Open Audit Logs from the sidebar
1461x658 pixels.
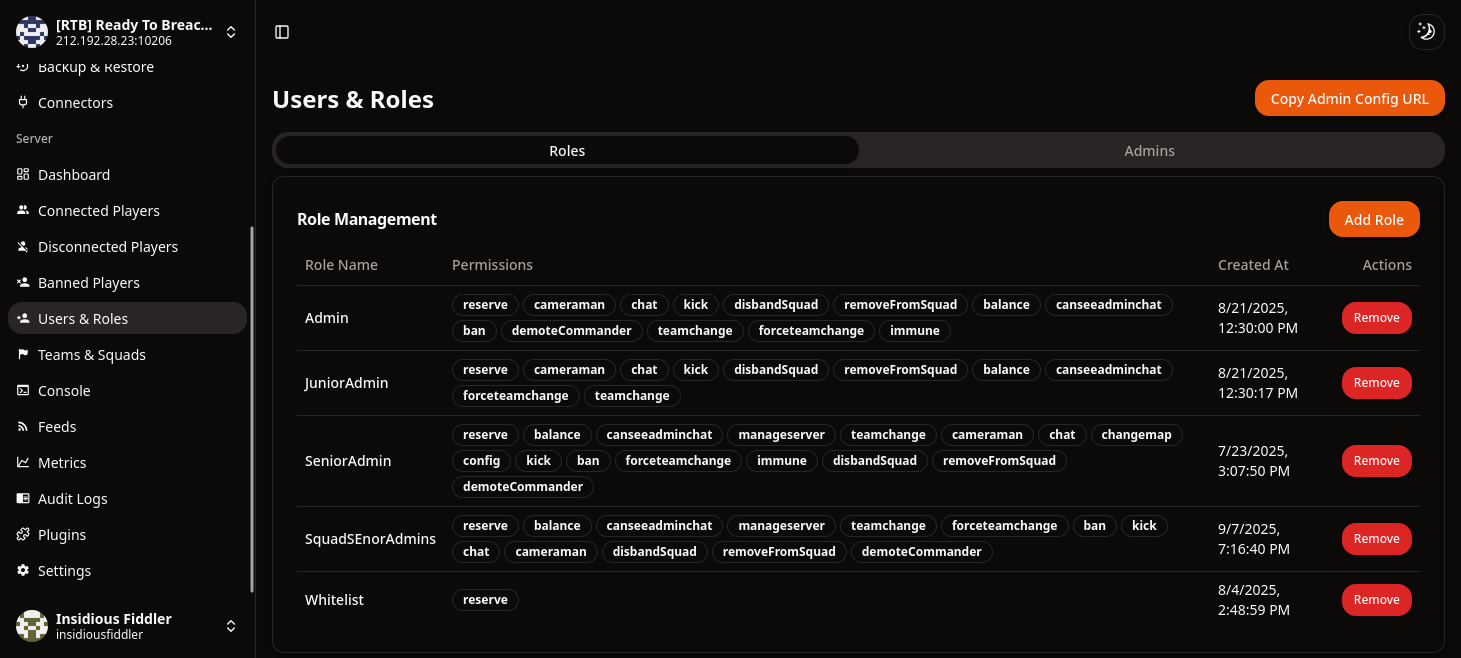[x=72, y=499]
